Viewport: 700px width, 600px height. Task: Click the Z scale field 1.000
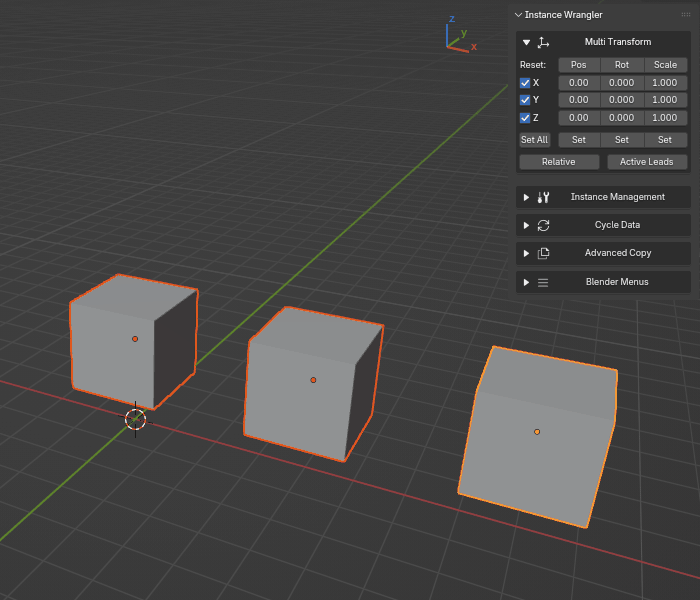click(x=665, y=117)
